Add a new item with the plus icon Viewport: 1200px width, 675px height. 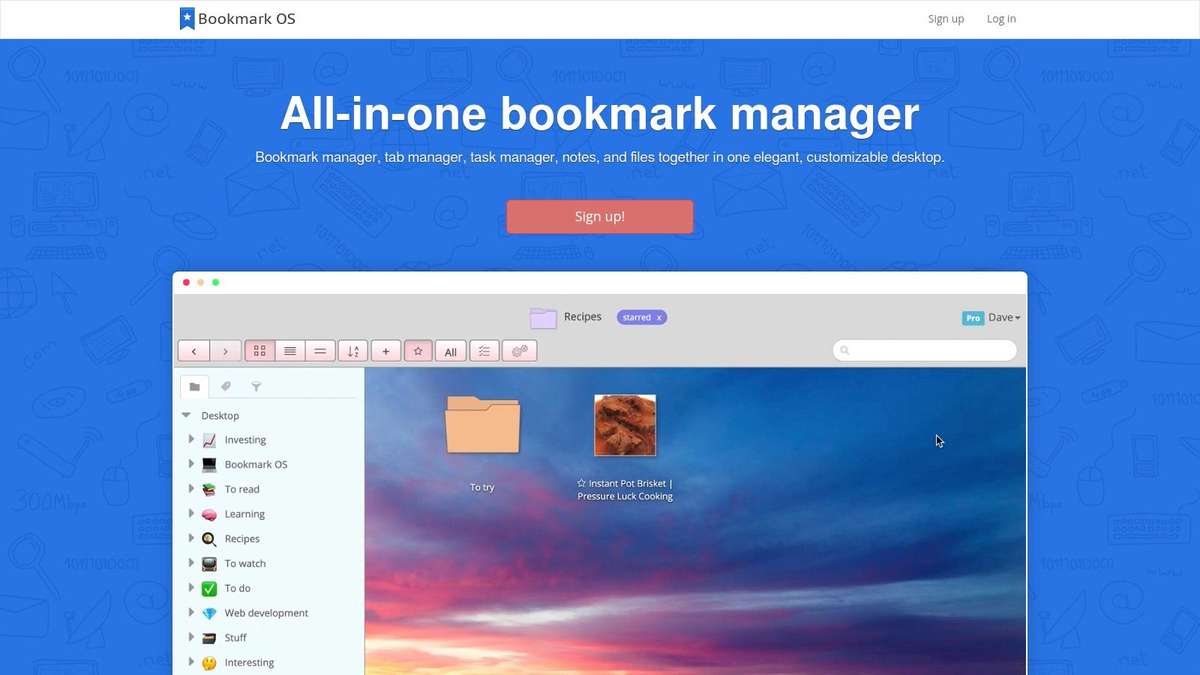[x=385, y=350]
